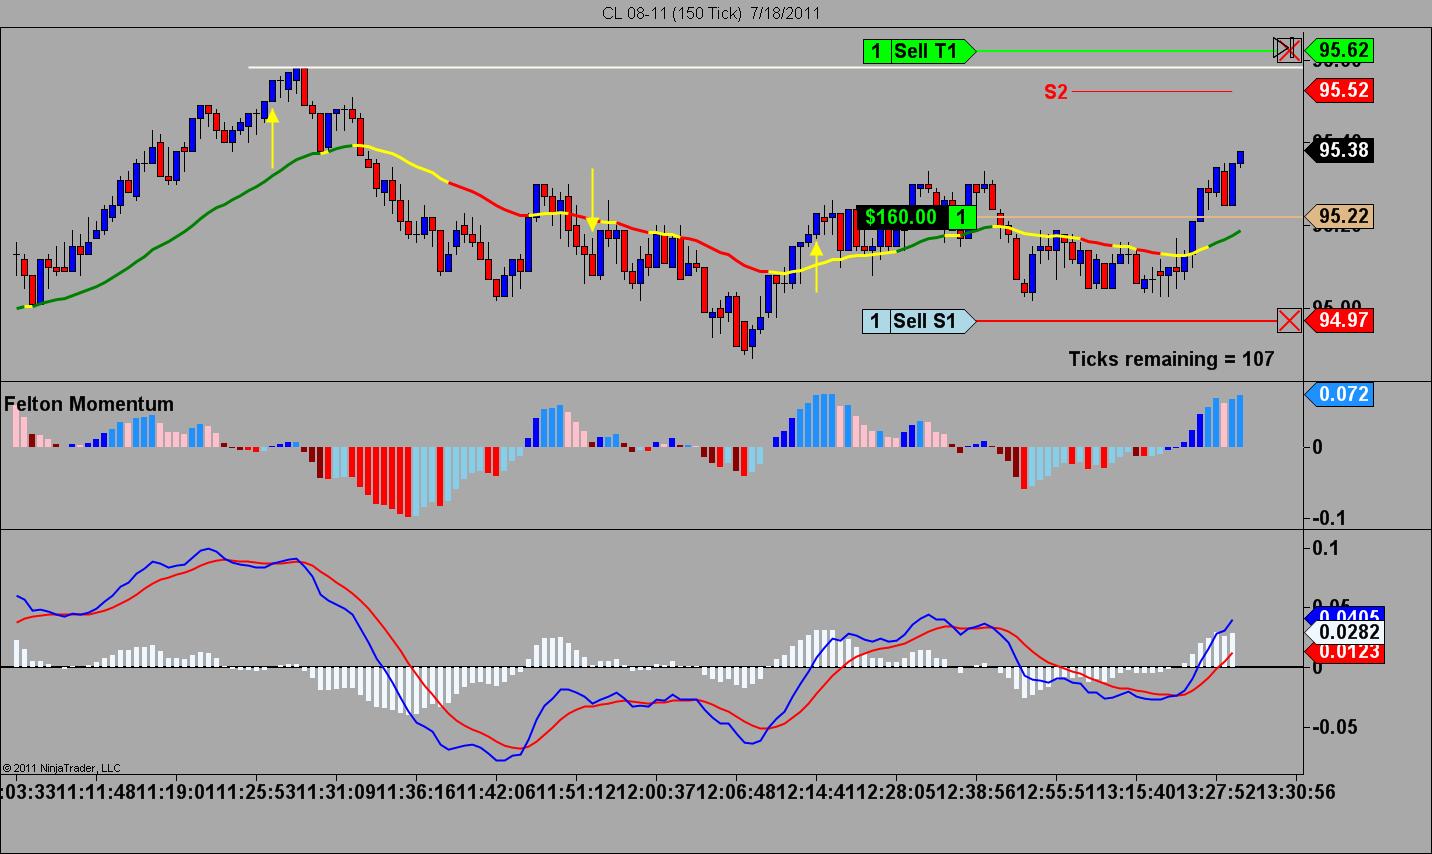Click the 95.62 target price label
The height and width of the screenshot is (854, 1432).
click(1339, 50)
